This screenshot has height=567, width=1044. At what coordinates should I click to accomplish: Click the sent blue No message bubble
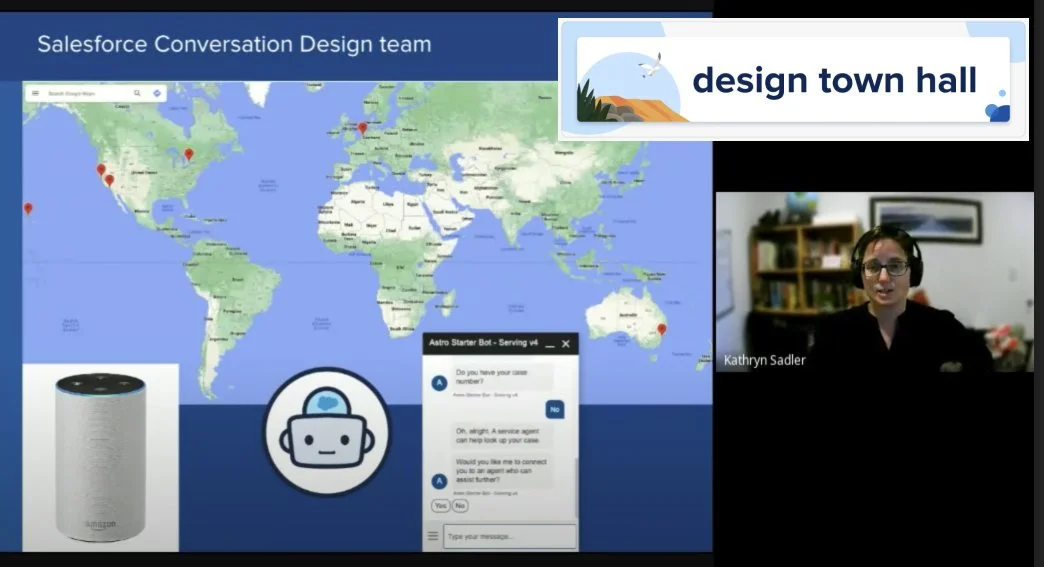coord(555,409)
